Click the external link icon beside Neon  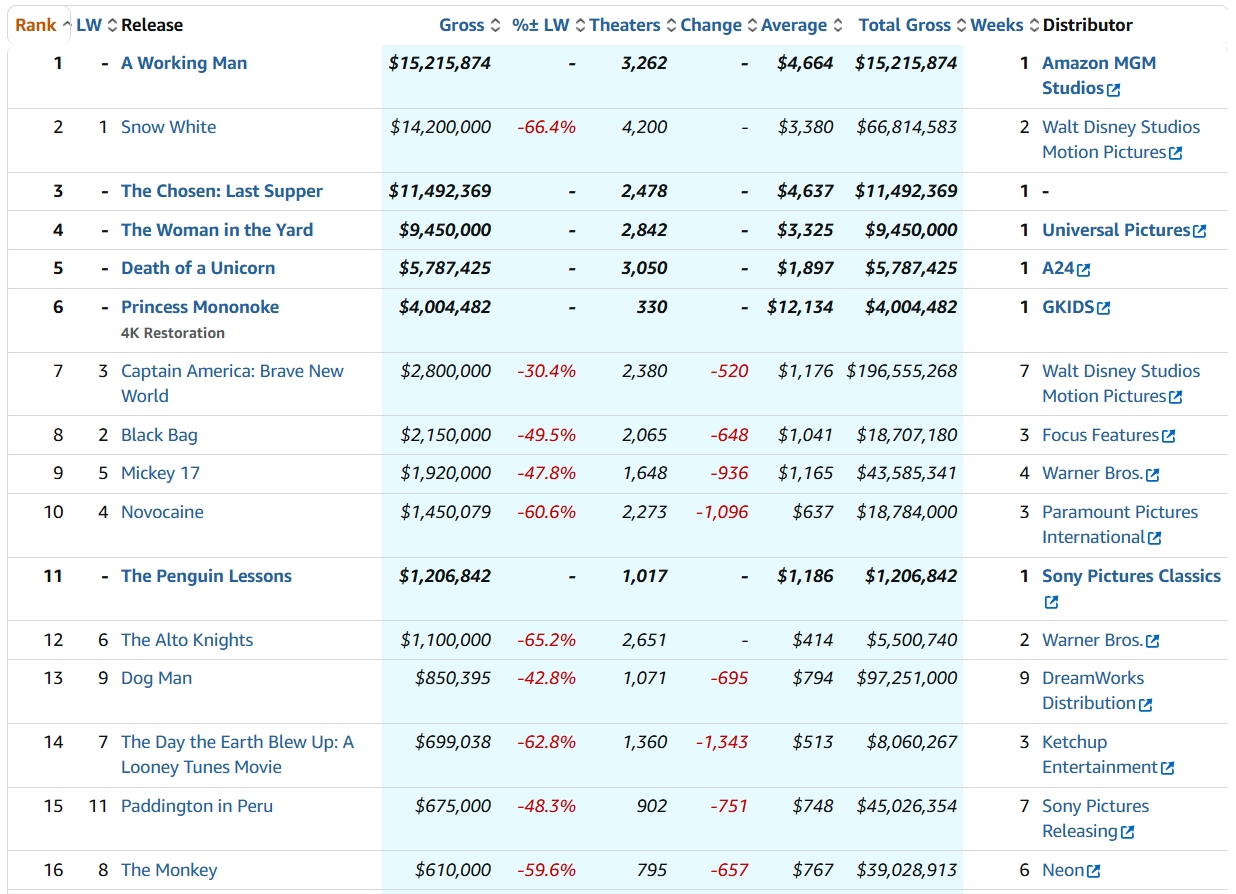point(1094,871)
